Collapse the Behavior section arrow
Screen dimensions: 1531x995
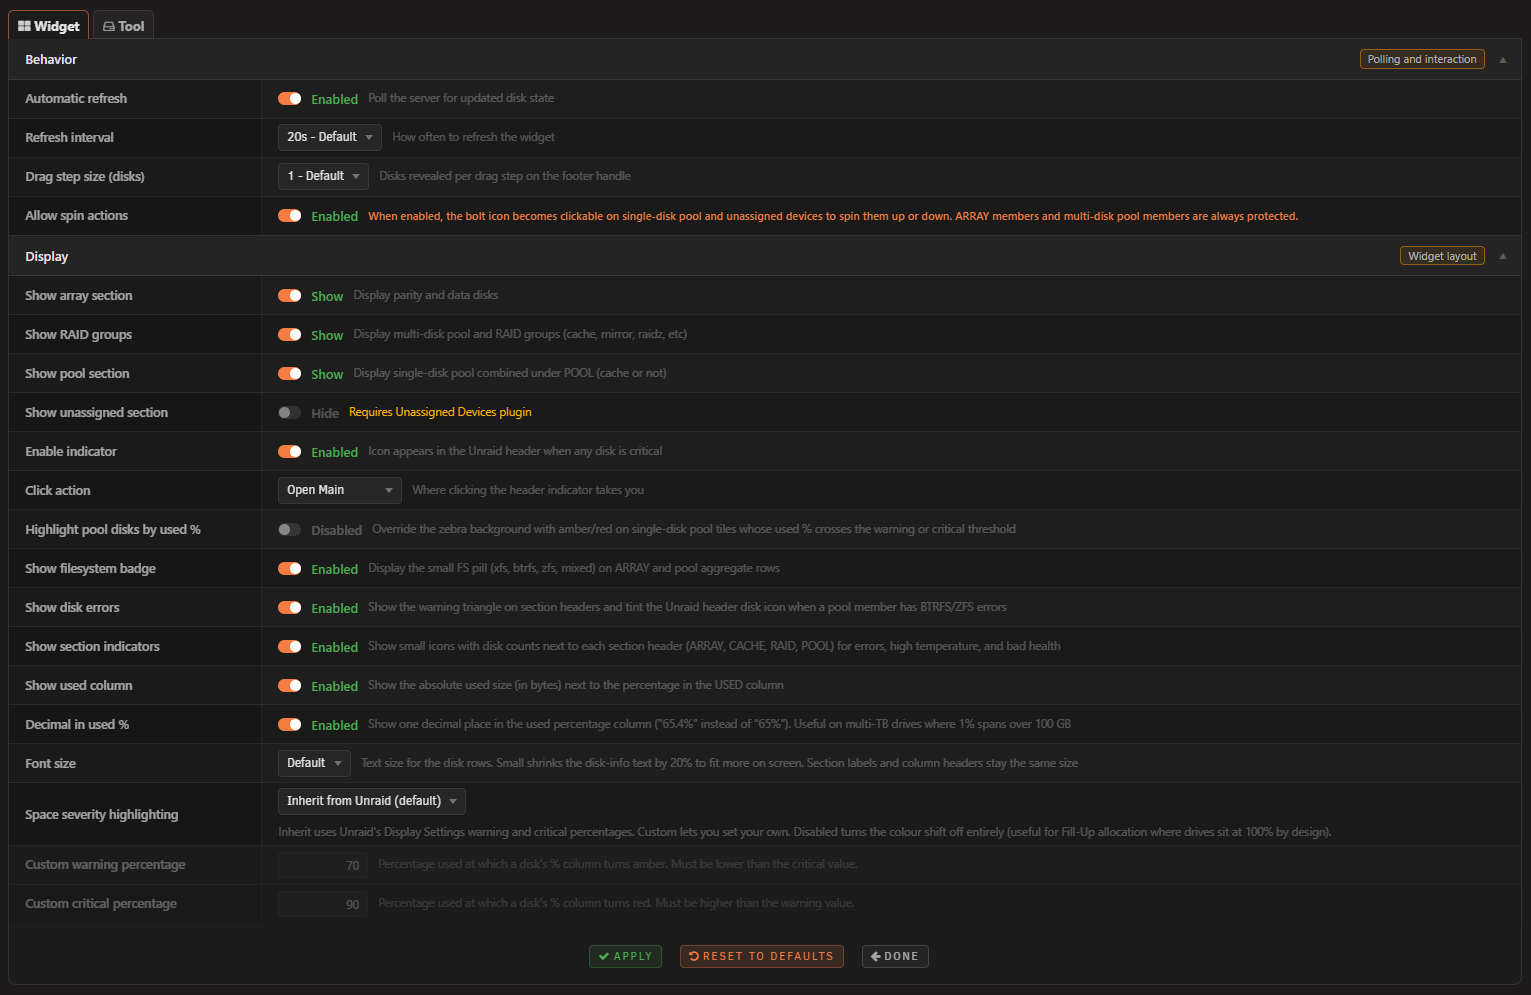point(1502,60)
